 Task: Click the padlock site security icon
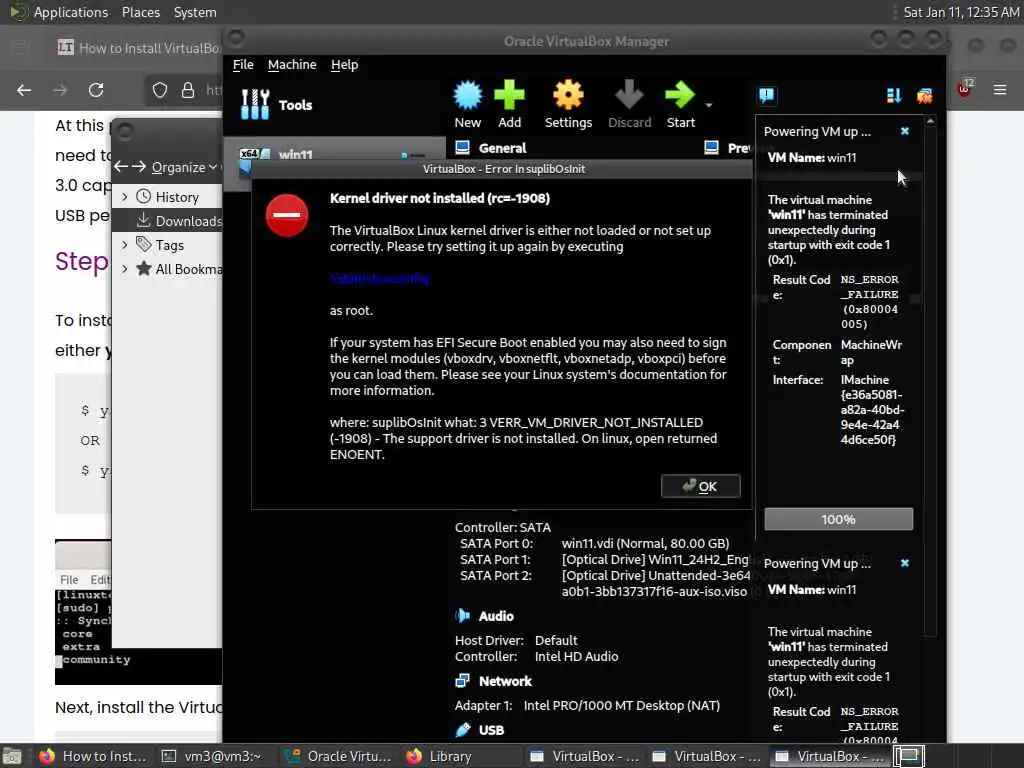click(188, 90)
